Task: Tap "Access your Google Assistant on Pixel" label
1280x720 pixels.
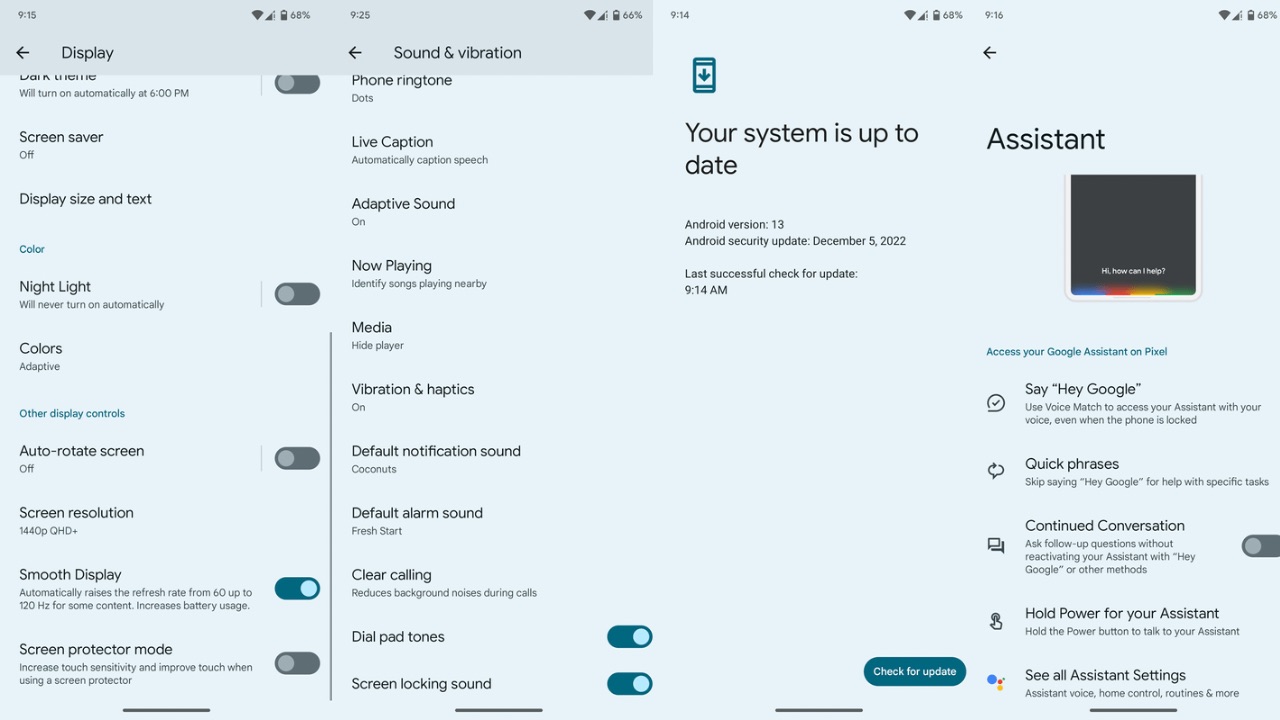Action: pyautogui.click(x=1077, y=352)
